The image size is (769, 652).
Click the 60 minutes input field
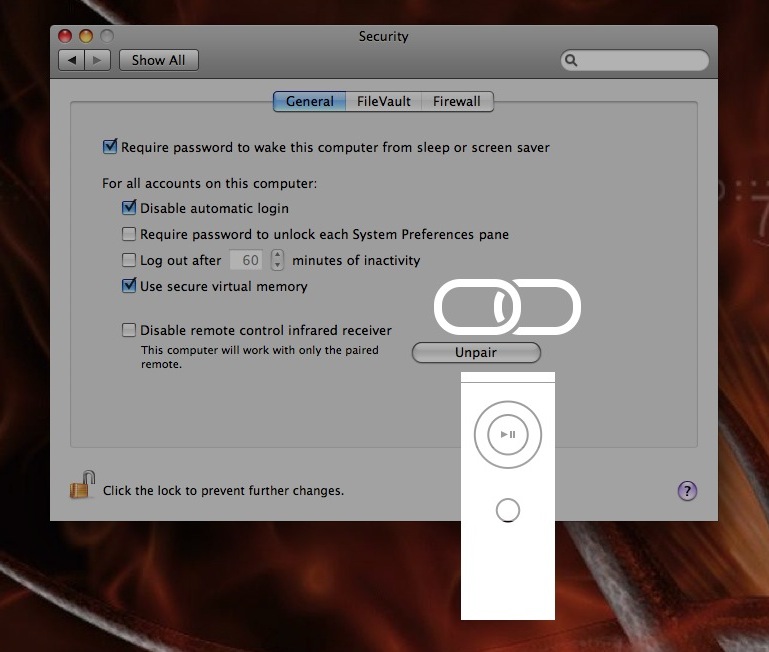246,260
